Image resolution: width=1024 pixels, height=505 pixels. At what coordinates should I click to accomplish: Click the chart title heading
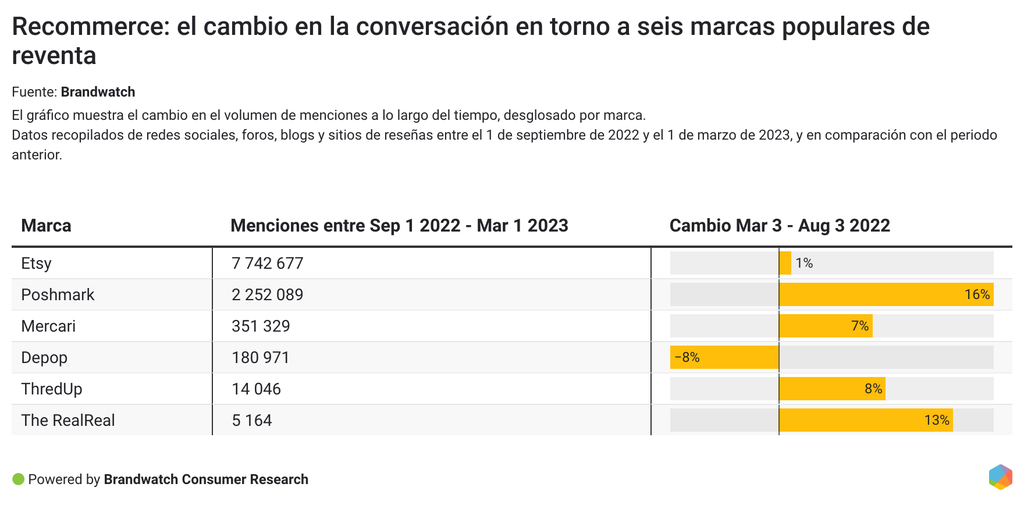(x=470, y=40)
